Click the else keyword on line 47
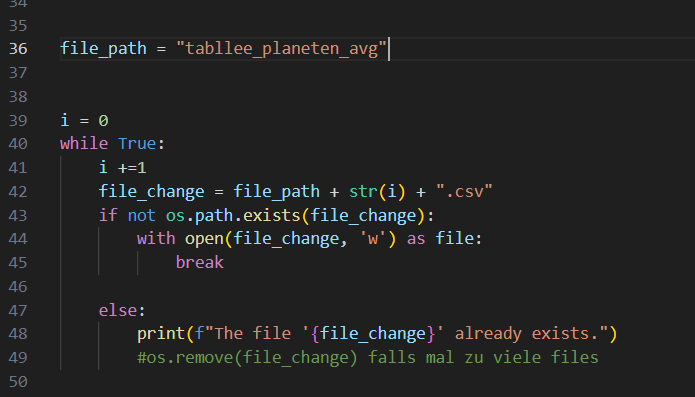The width and height of the screenshot is (695, 397). pos(118,311)
